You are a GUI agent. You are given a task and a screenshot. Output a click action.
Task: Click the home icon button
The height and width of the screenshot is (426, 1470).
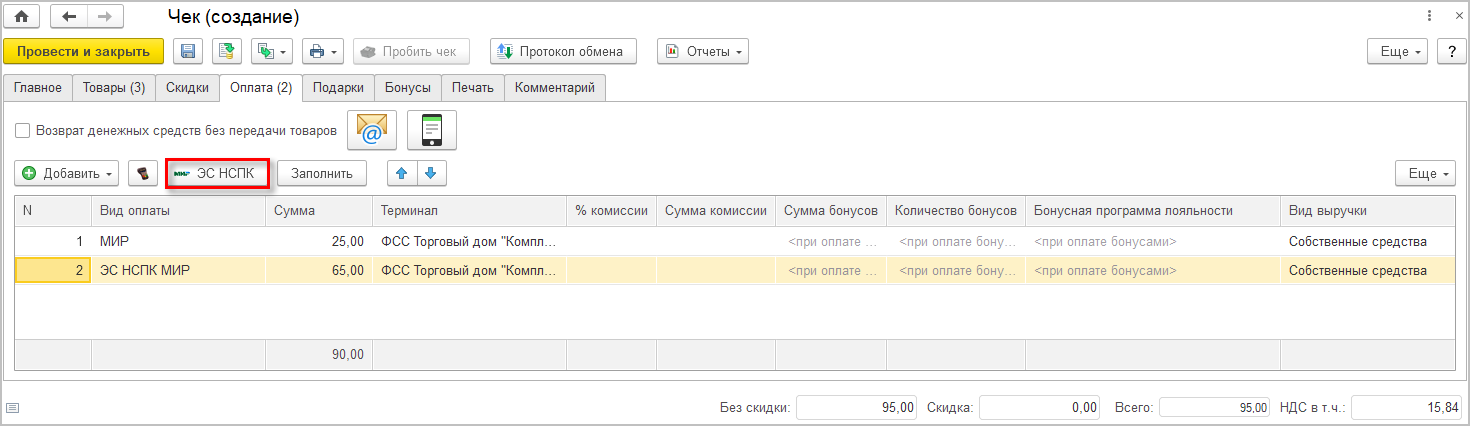tap(21, 17)
